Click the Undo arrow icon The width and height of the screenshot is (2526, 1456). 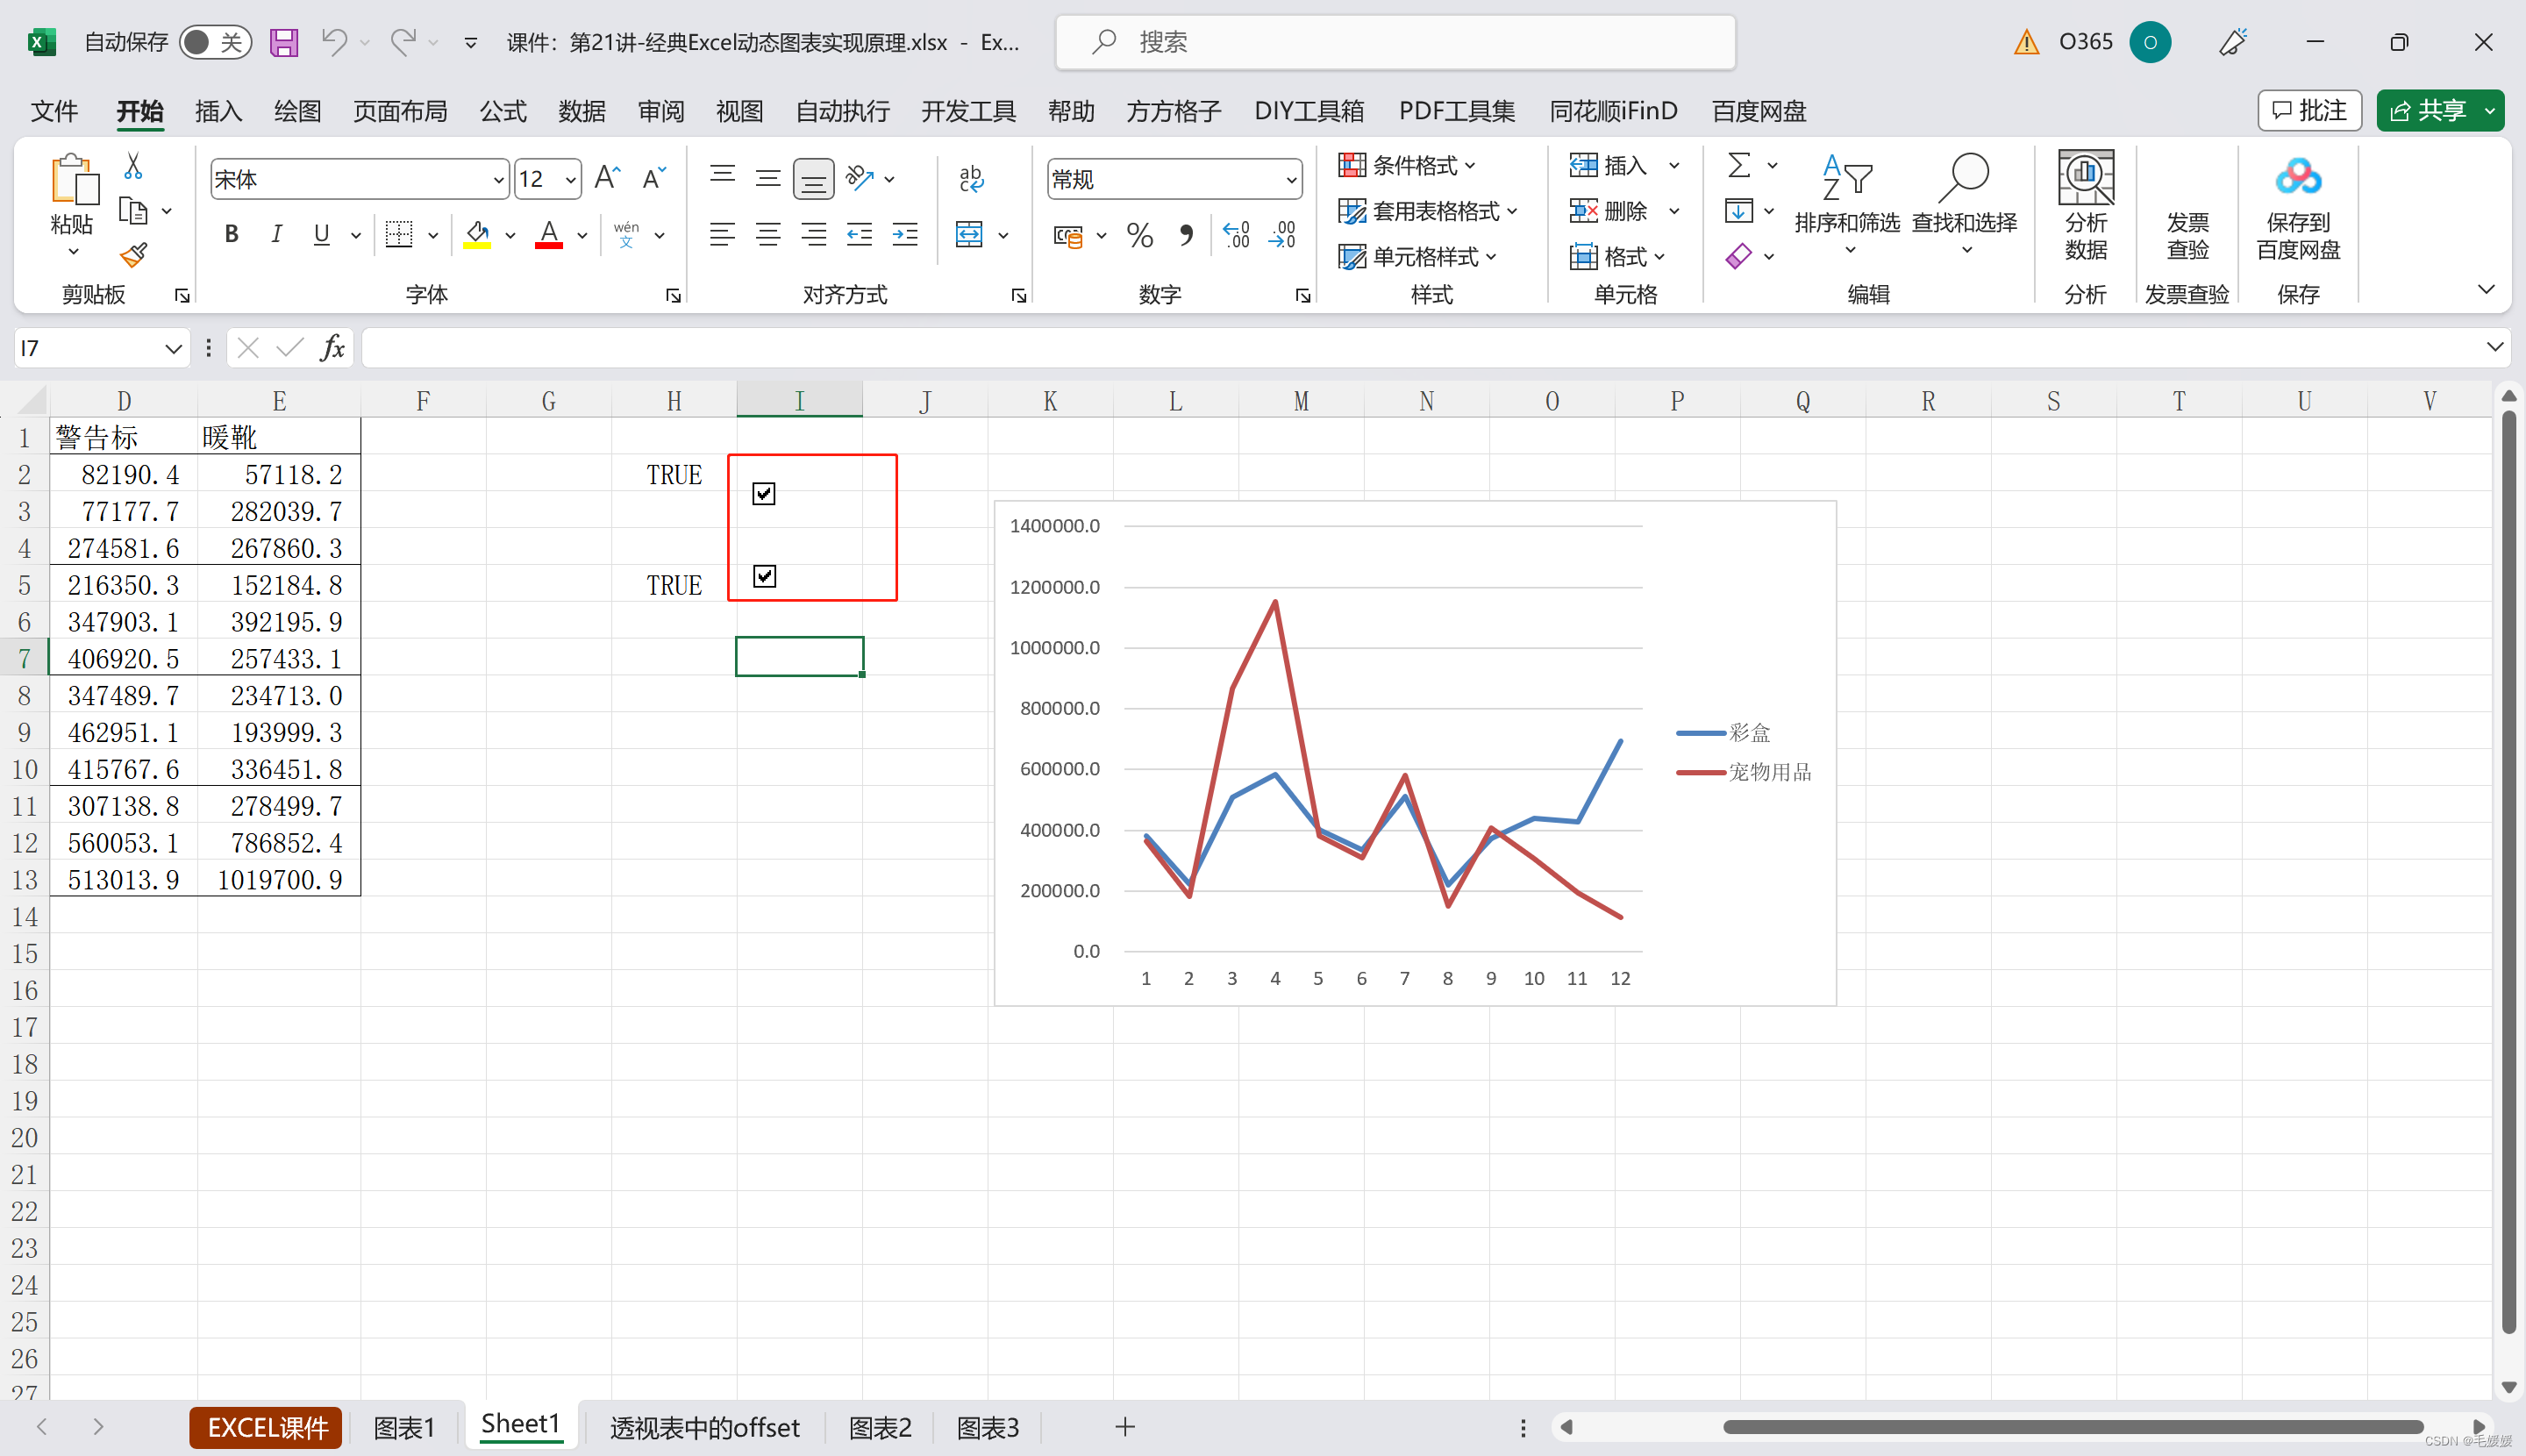click(334, 42)
